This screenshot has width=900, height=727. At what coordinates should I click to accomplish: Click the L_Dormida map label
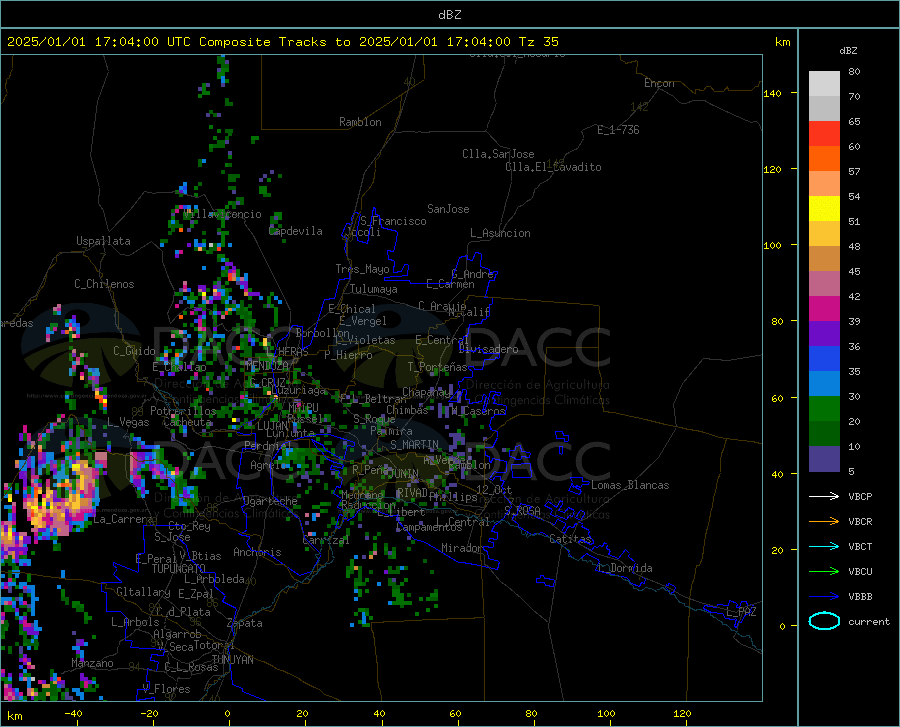tap(625, 568)
